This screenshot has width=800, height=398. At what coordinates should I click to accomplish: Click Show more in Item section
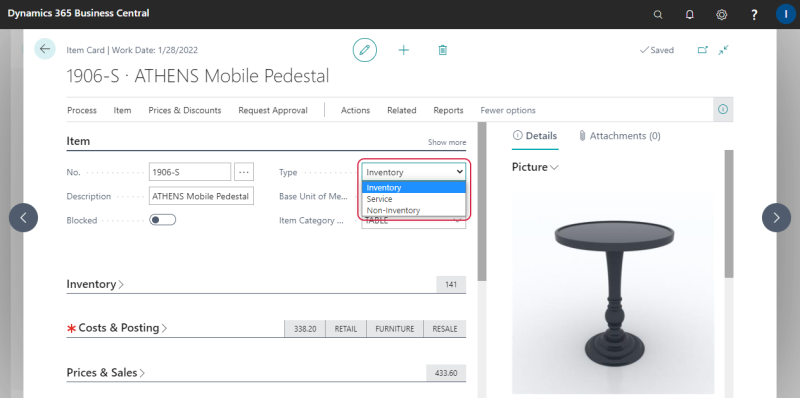[447, 142]
